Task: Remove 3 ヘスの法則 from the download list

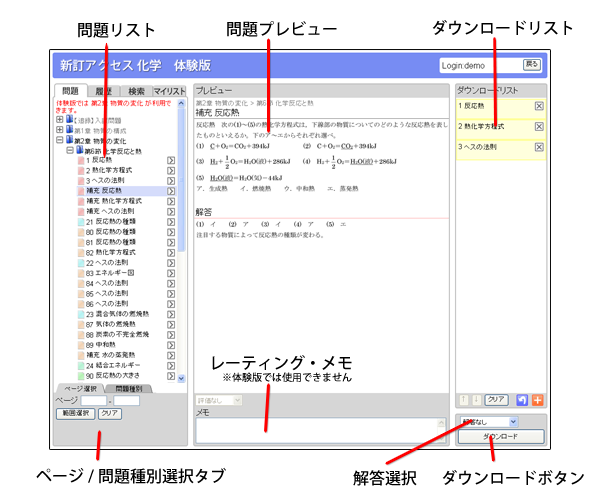Action: pos(539,147)
